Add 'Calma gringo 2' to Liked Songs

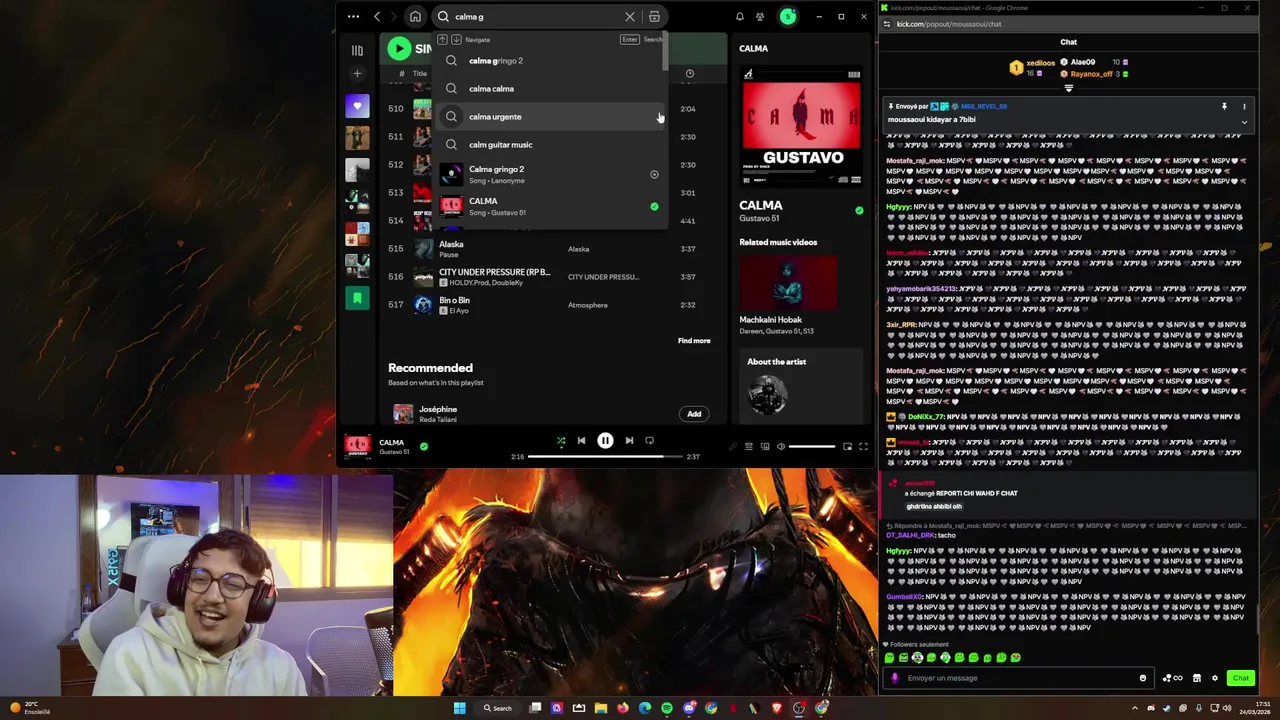tap(654, 175)
